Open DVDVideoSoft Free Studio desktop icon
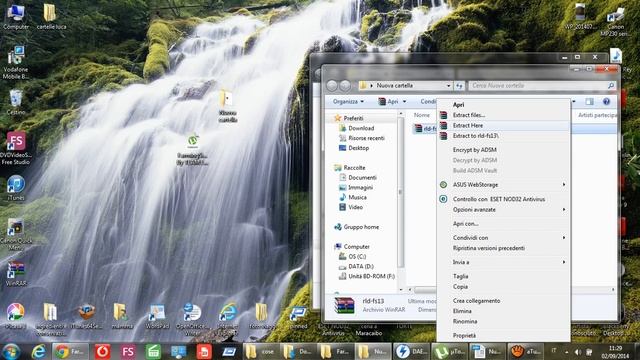The image size is (640, 360). click(x=16, y=148)
